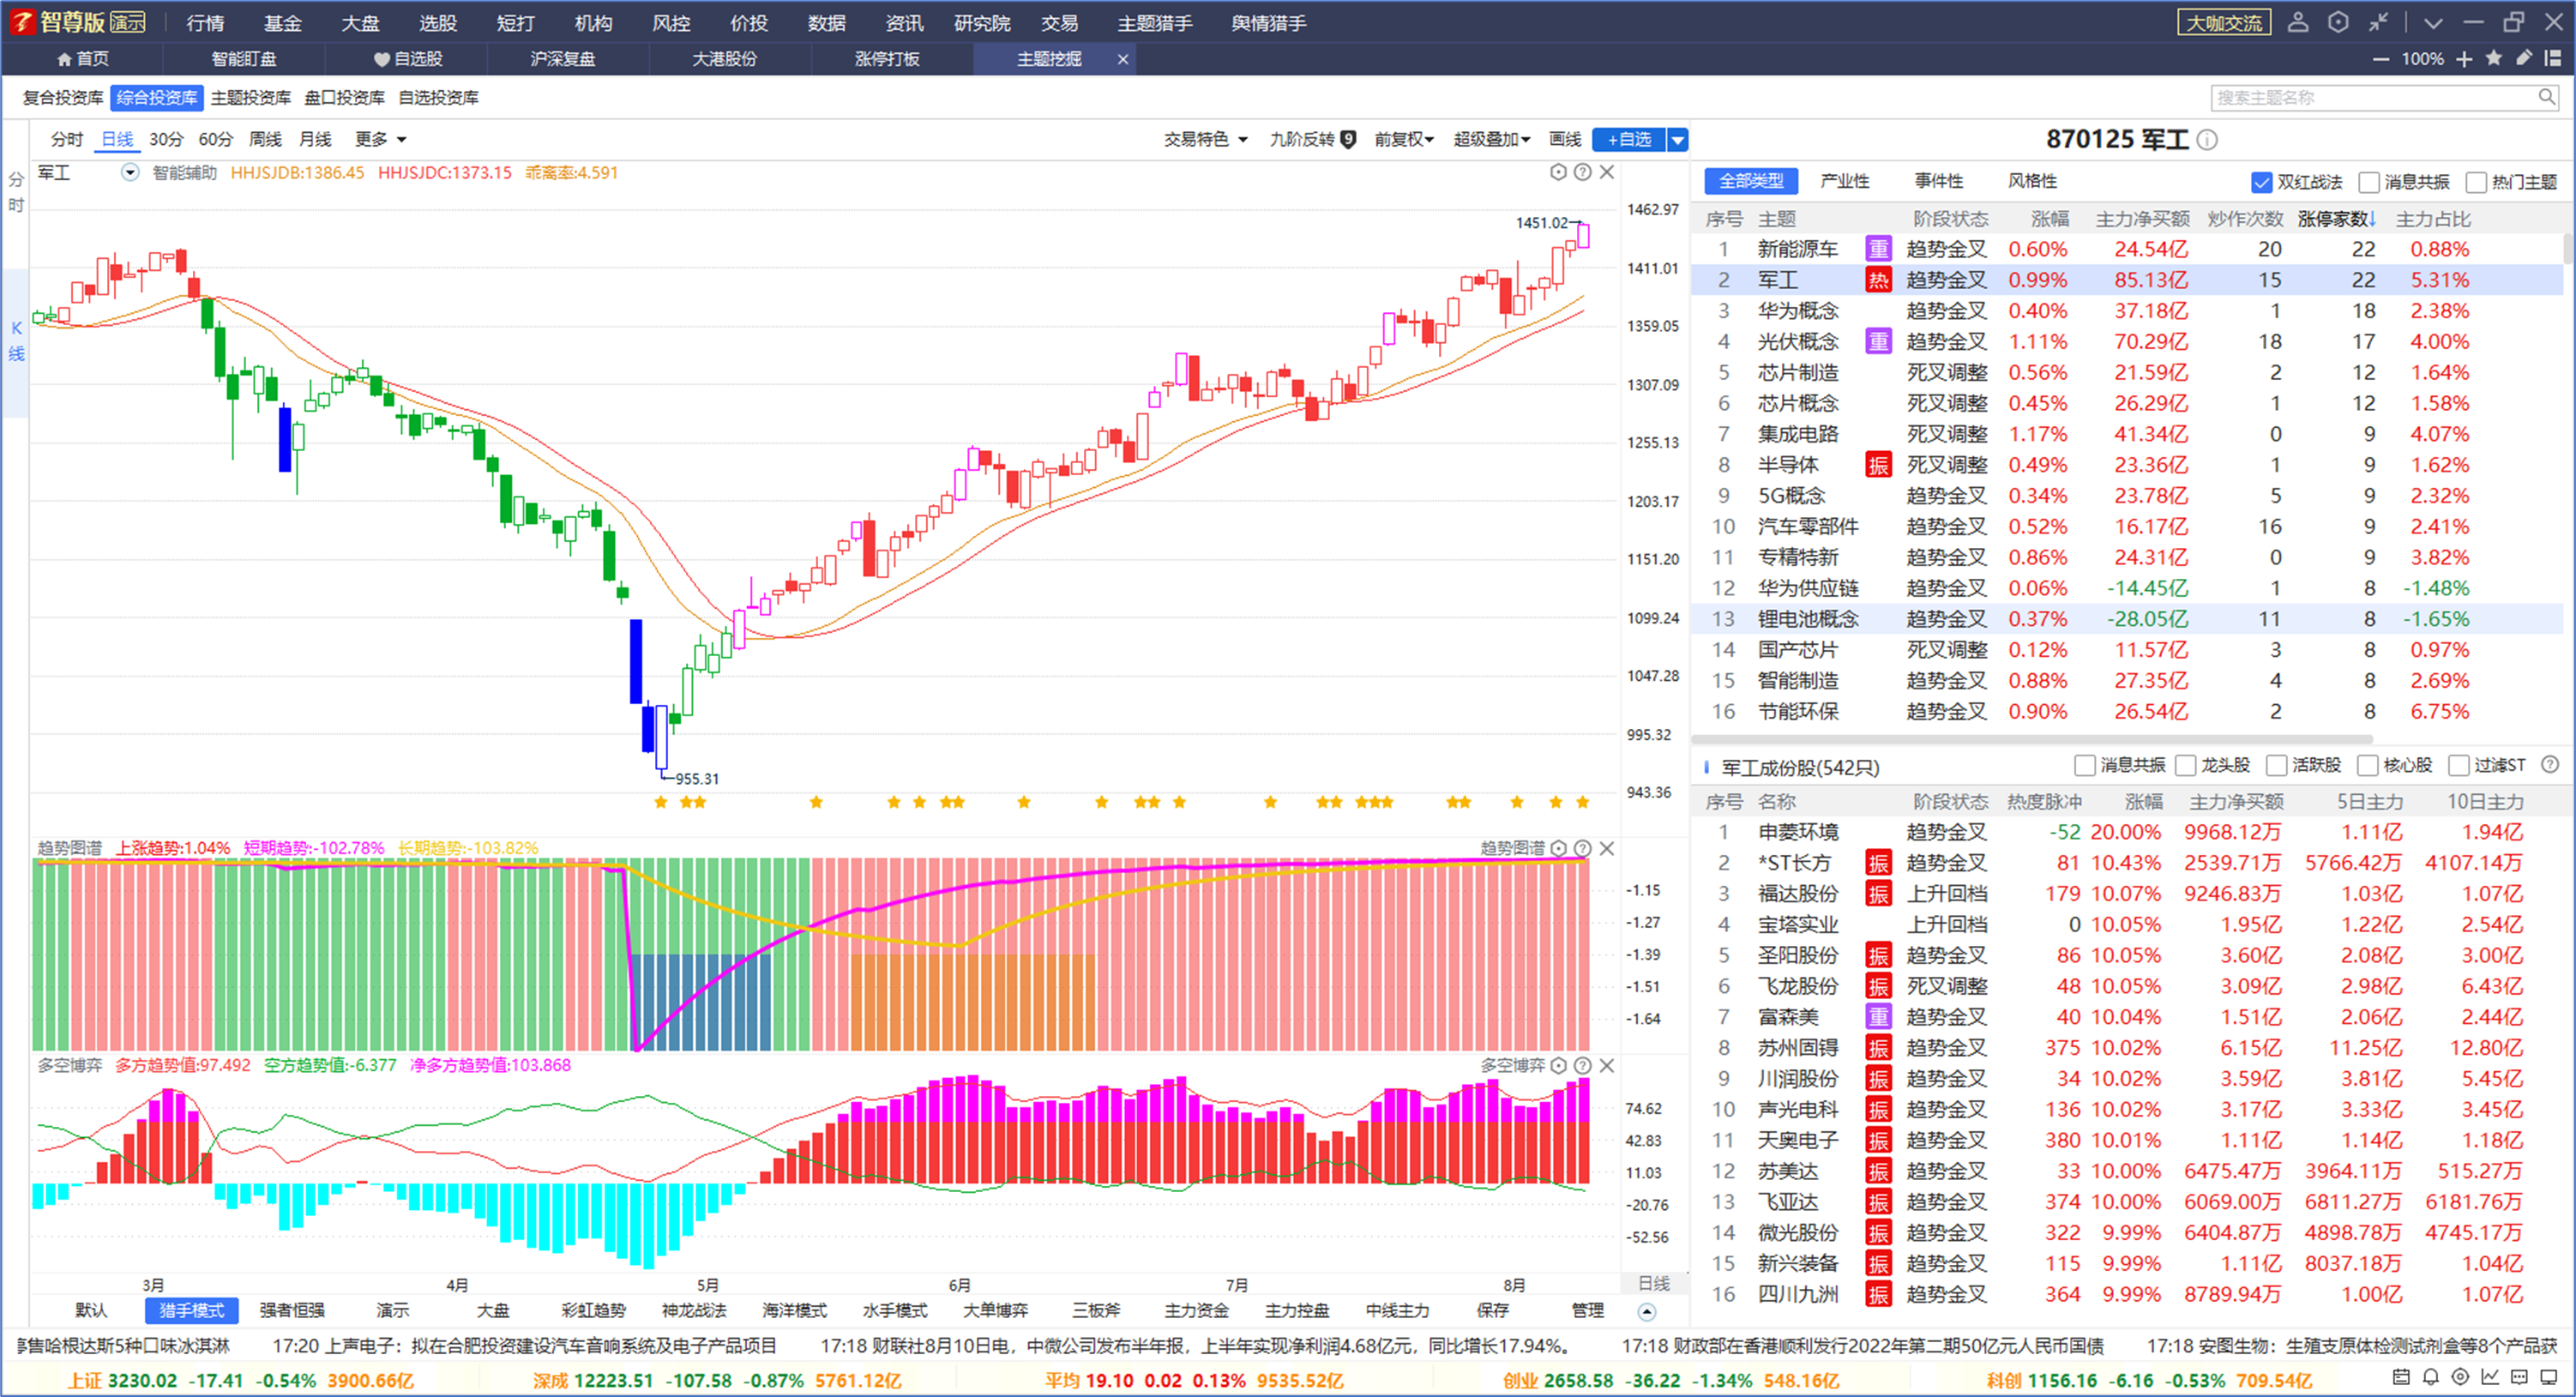
Task: Click the help icon beside 过滤ST checkbox
Action: point(2550,765)
